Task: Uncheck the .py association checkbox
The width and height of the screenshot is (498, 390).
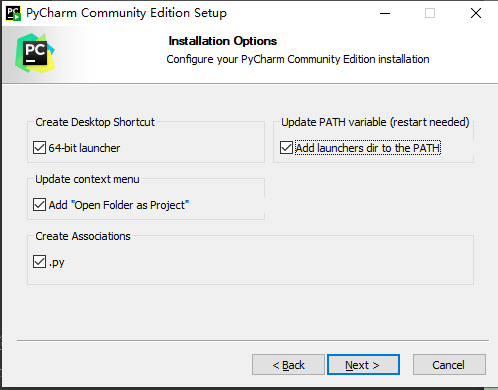Action: [x=39, y=262]
